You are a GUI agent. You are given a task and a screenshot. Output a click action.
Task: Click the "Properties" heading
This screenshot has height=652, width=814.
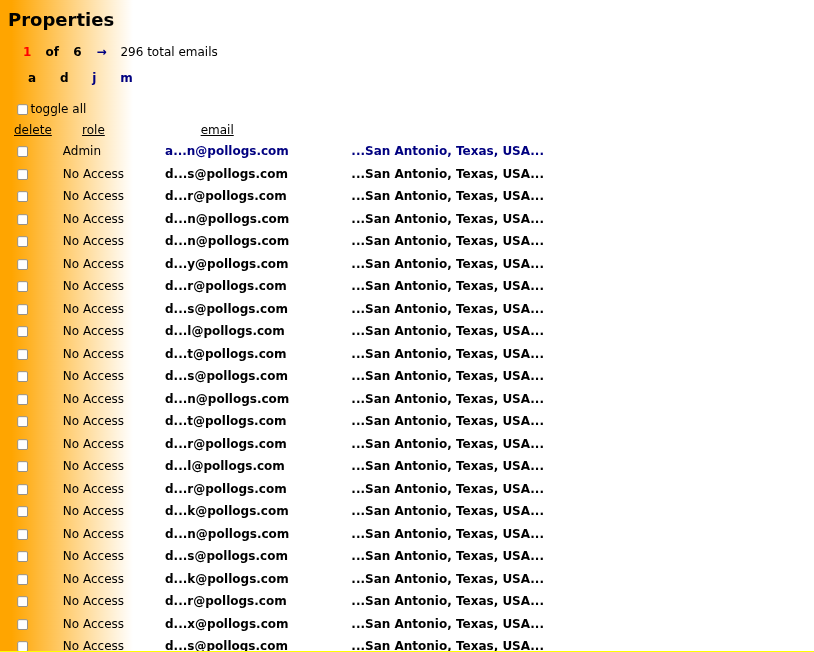(61, 19)
